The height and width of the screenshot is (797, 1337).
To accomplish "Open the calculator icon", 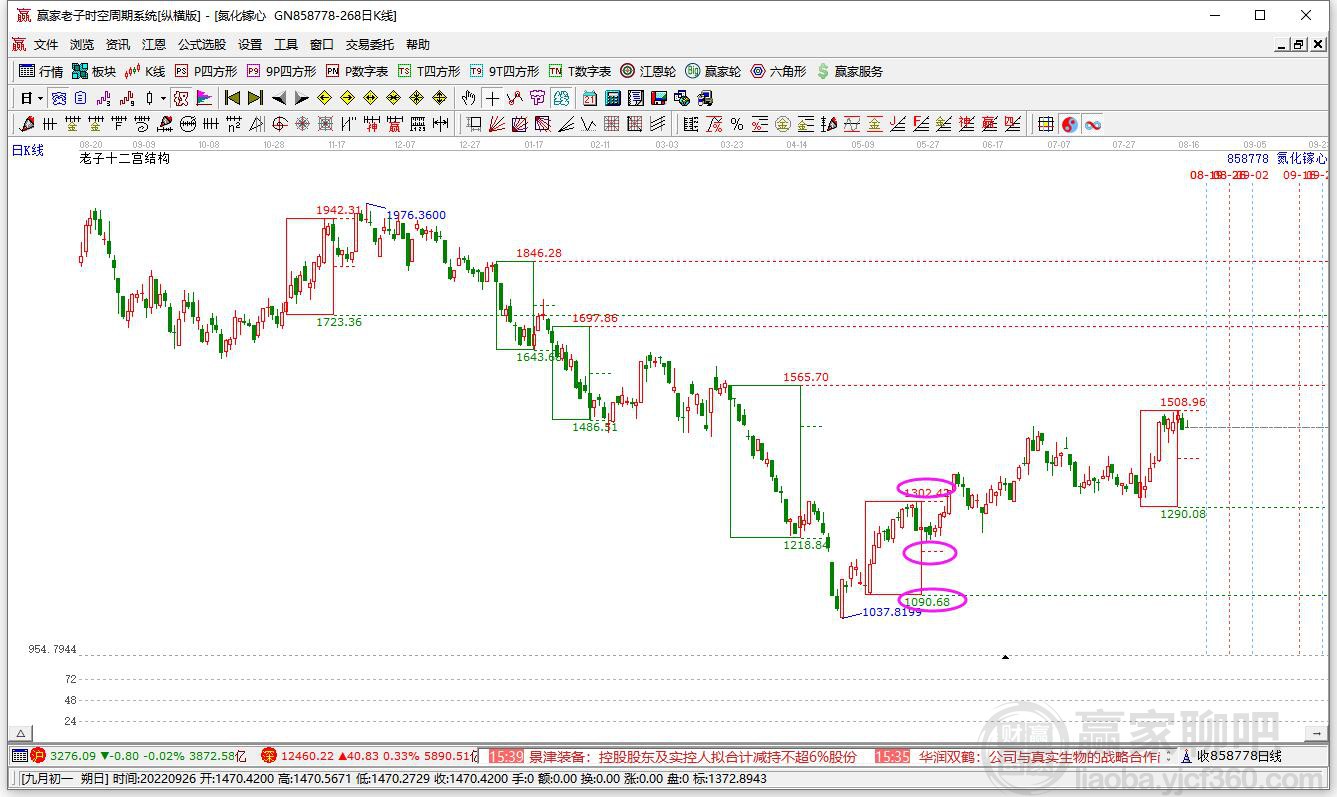I will [x=612, y=98].
